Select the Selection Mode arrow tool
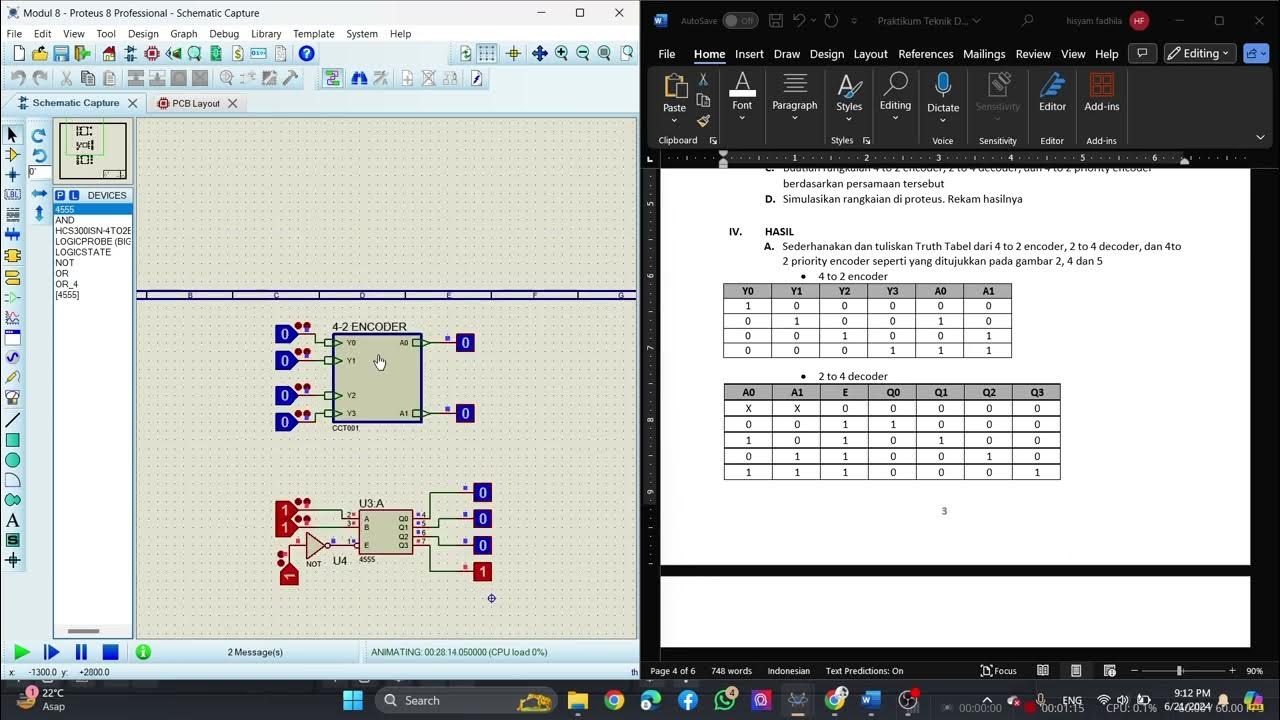 click(13, 134)
